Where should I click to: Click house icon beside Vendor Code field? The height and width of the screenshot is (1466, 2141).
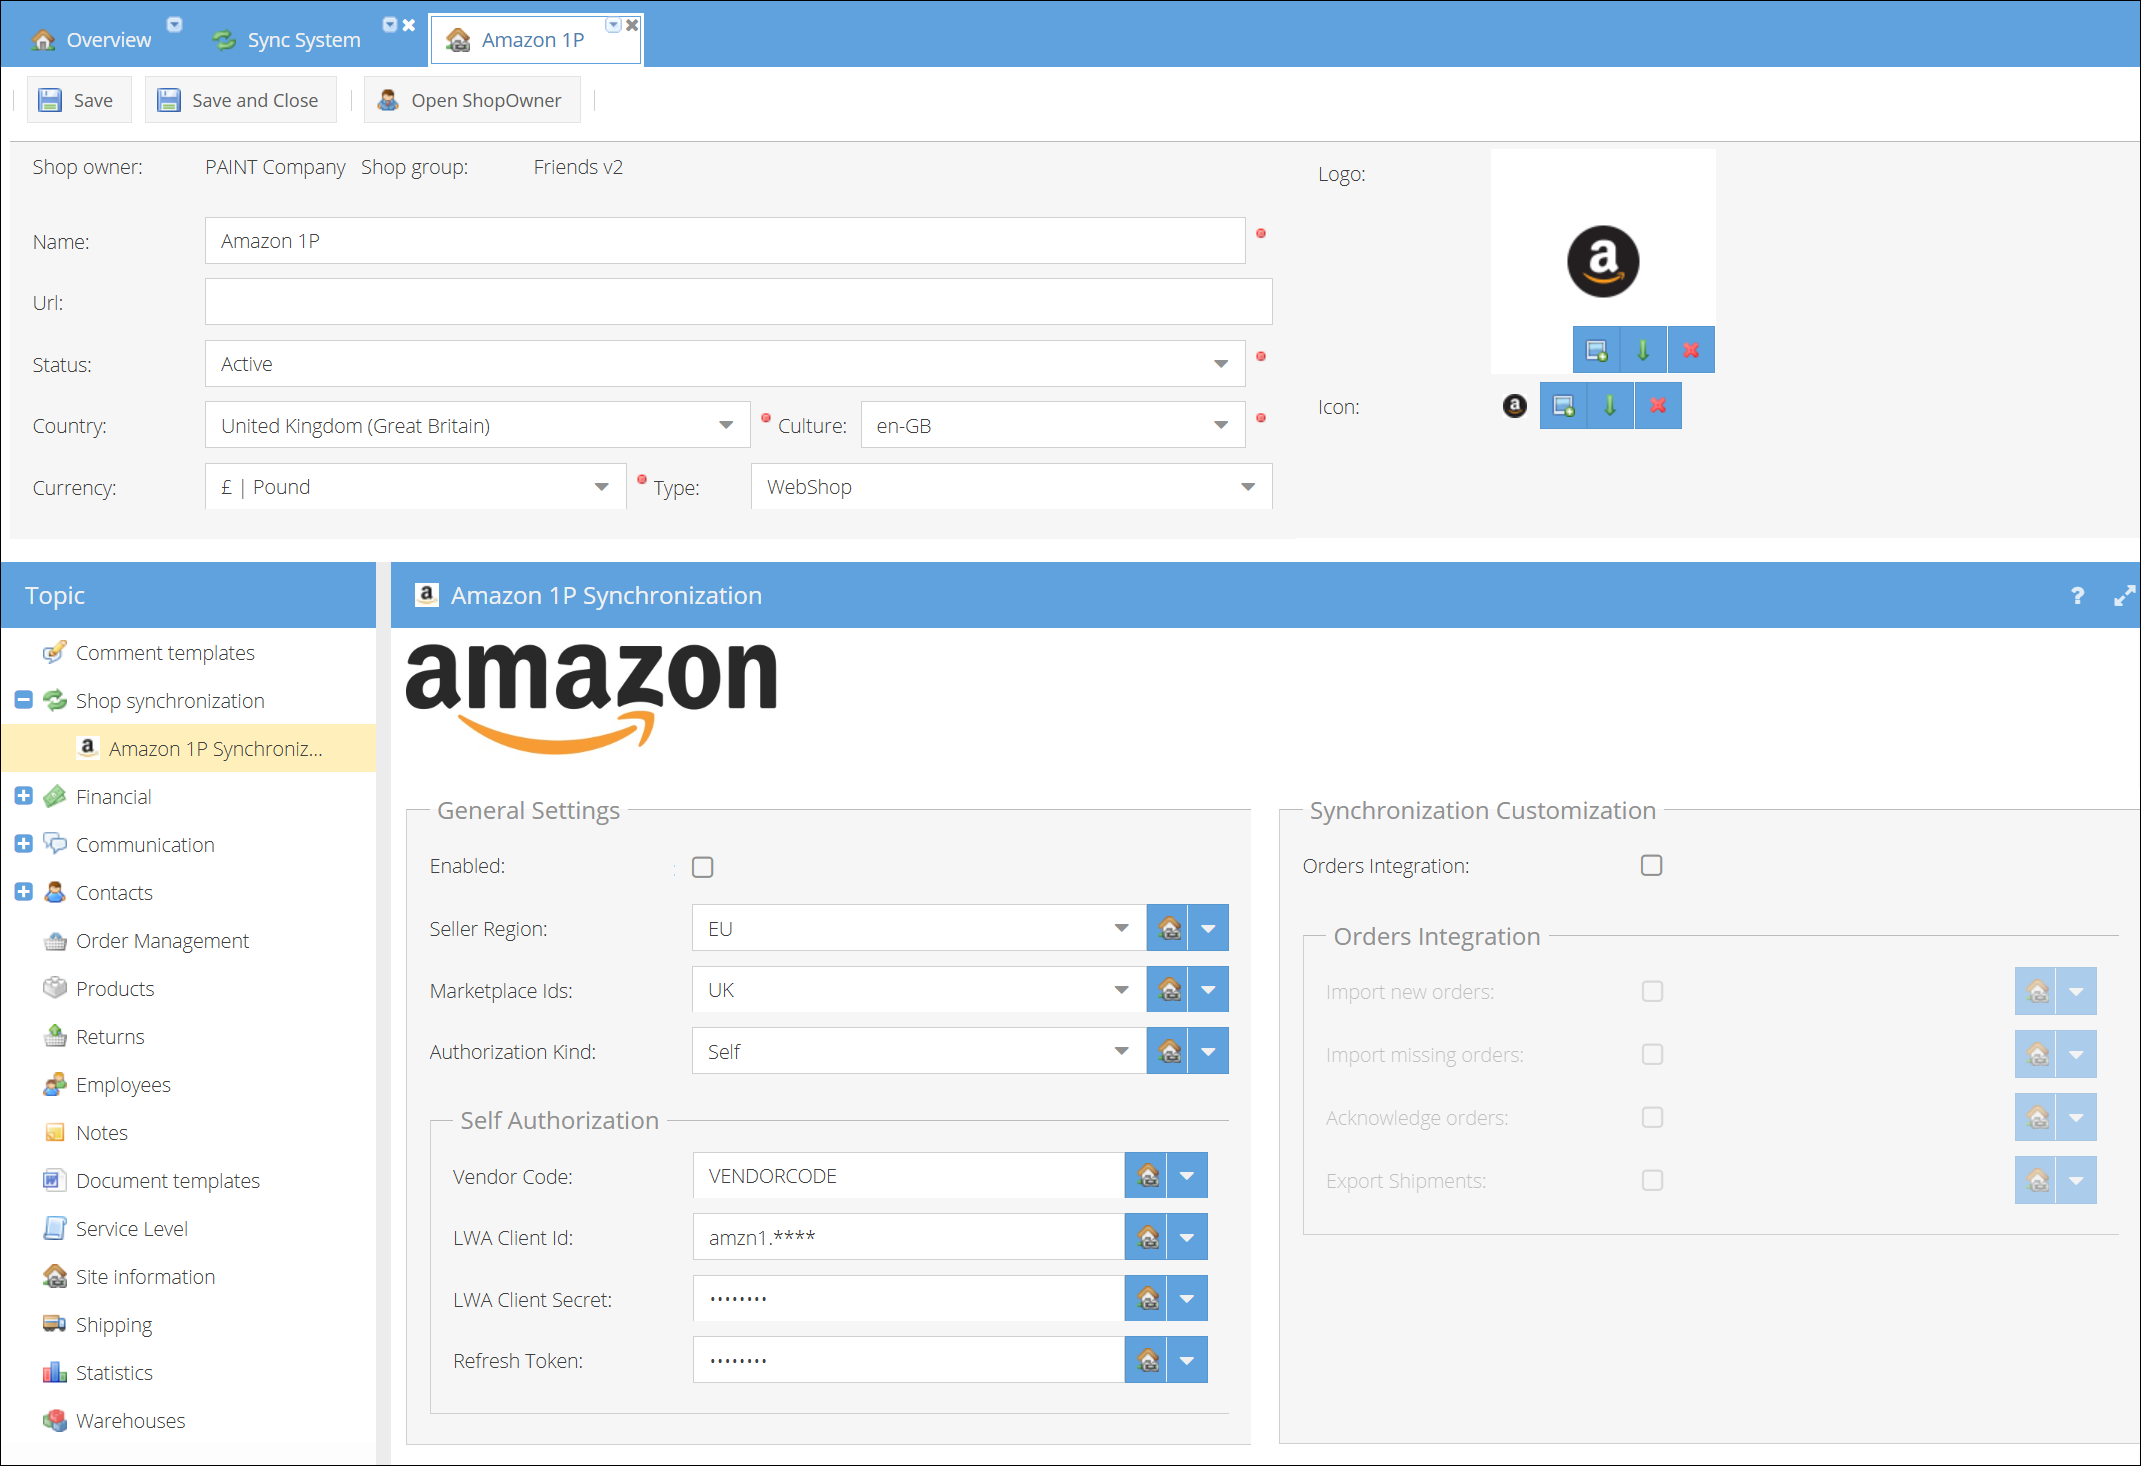[x=1147, y=1176]
